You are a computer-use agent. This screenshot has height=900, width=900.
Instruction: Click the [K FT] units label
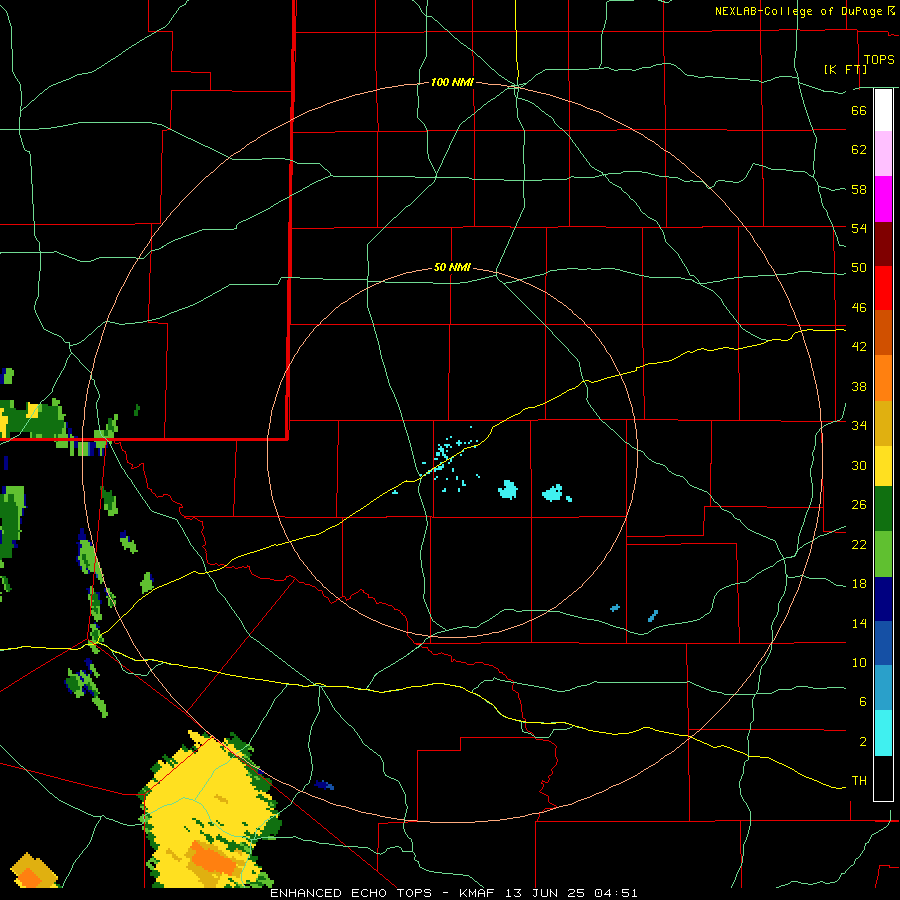click(x=845, y=69)
